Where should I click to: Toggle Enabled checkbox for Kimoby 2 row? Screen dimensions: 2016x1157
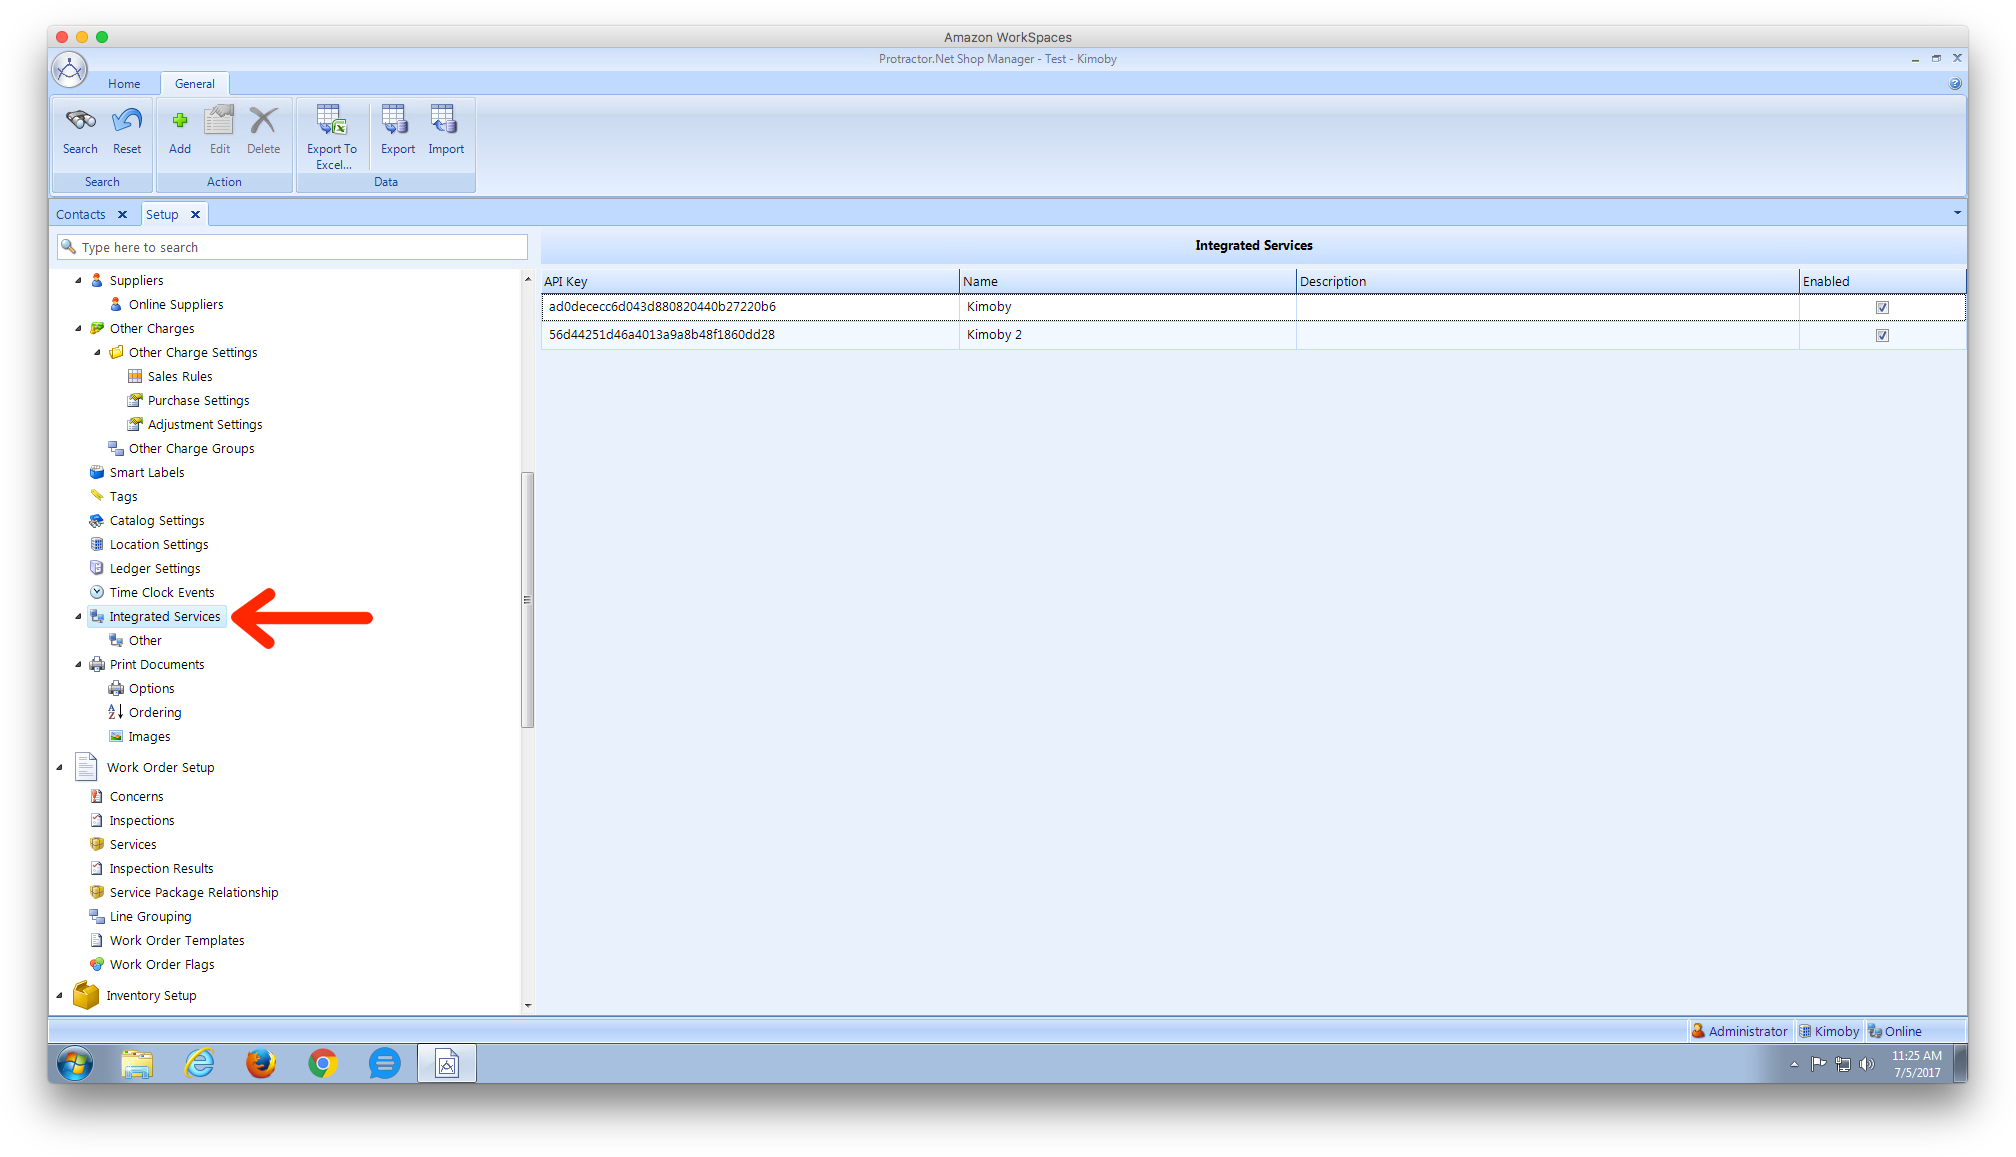[x=1882, y=336]
